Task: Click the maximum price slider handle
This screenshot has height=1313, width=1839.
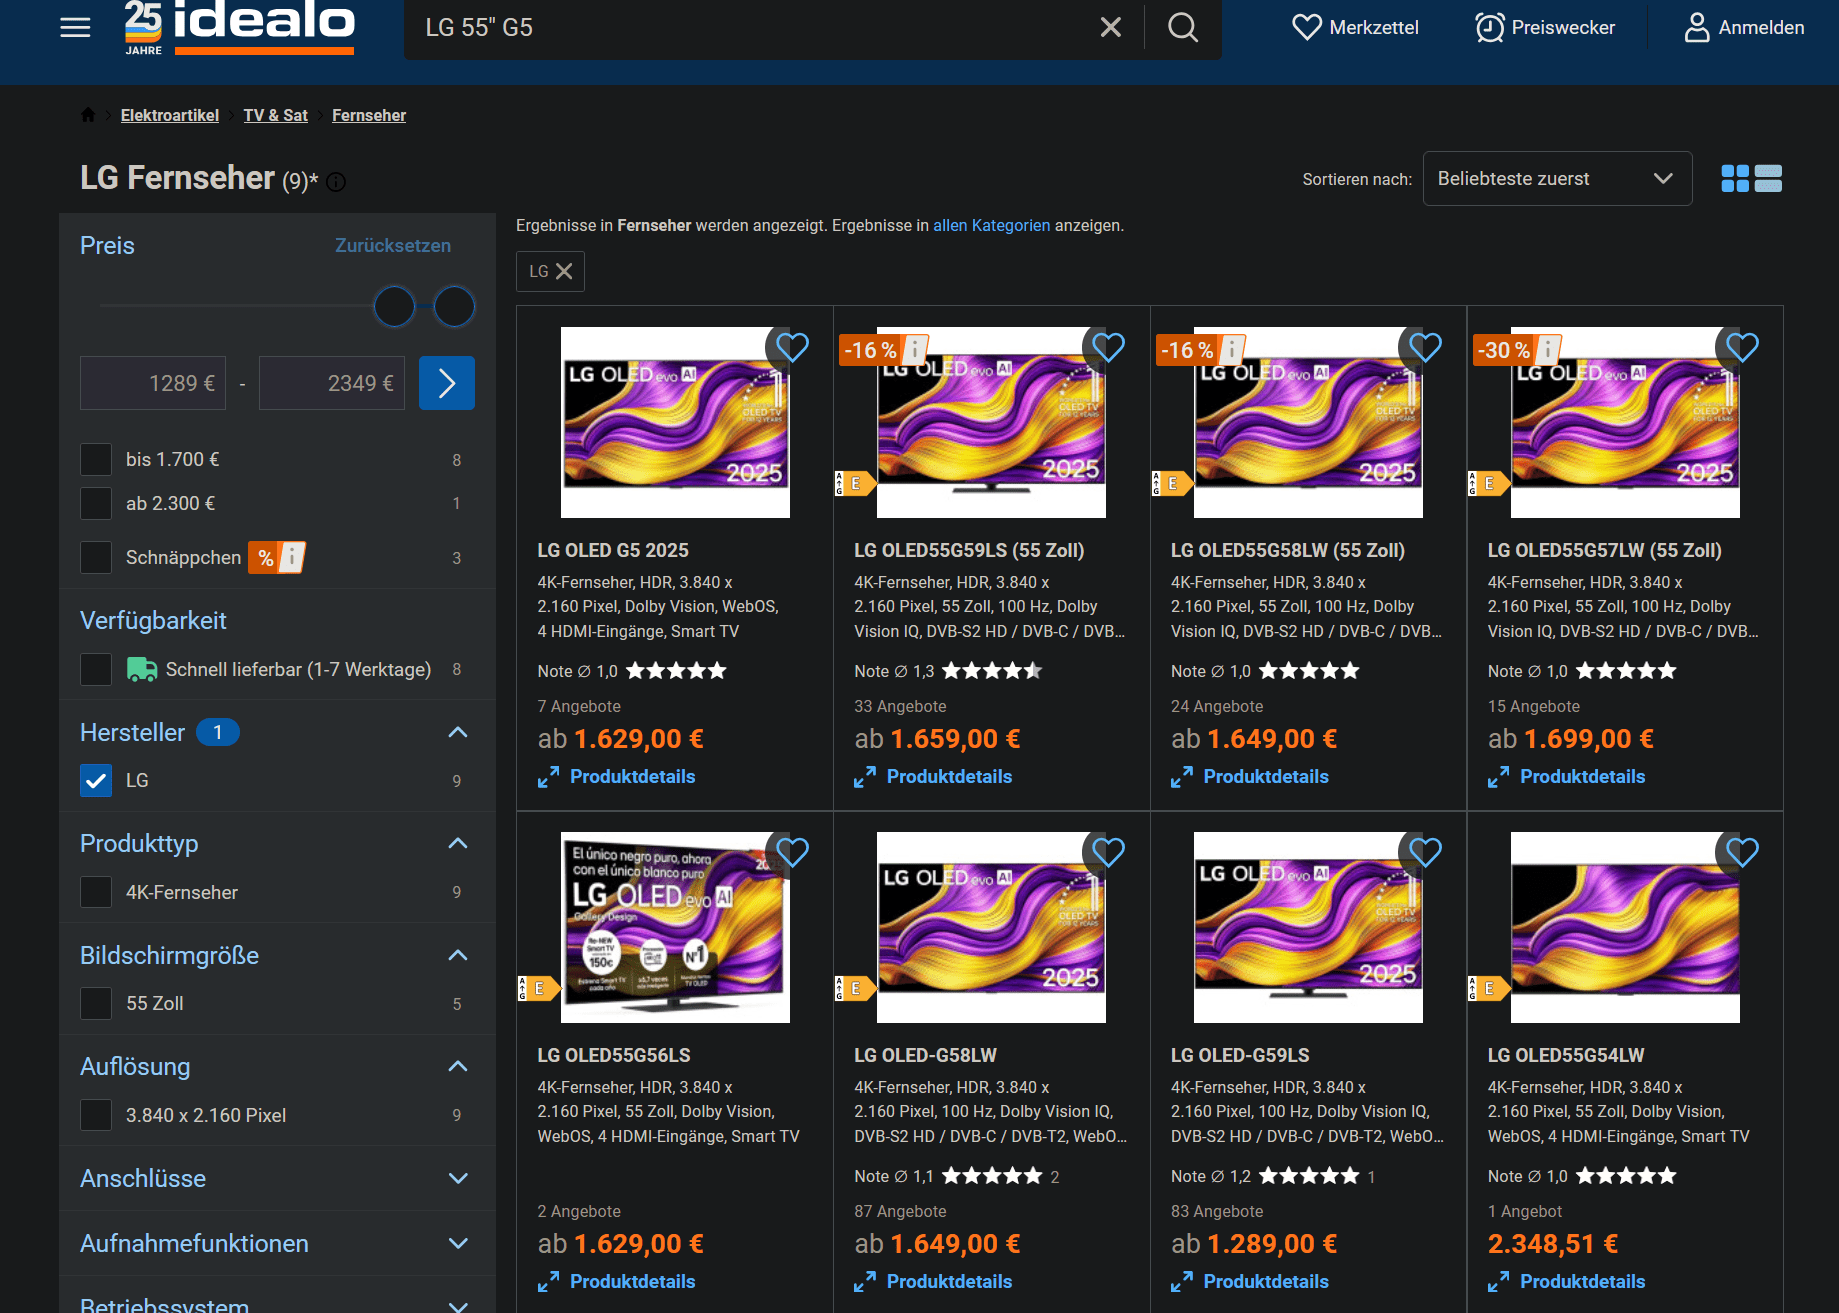Action: click(x=454, y=306)
